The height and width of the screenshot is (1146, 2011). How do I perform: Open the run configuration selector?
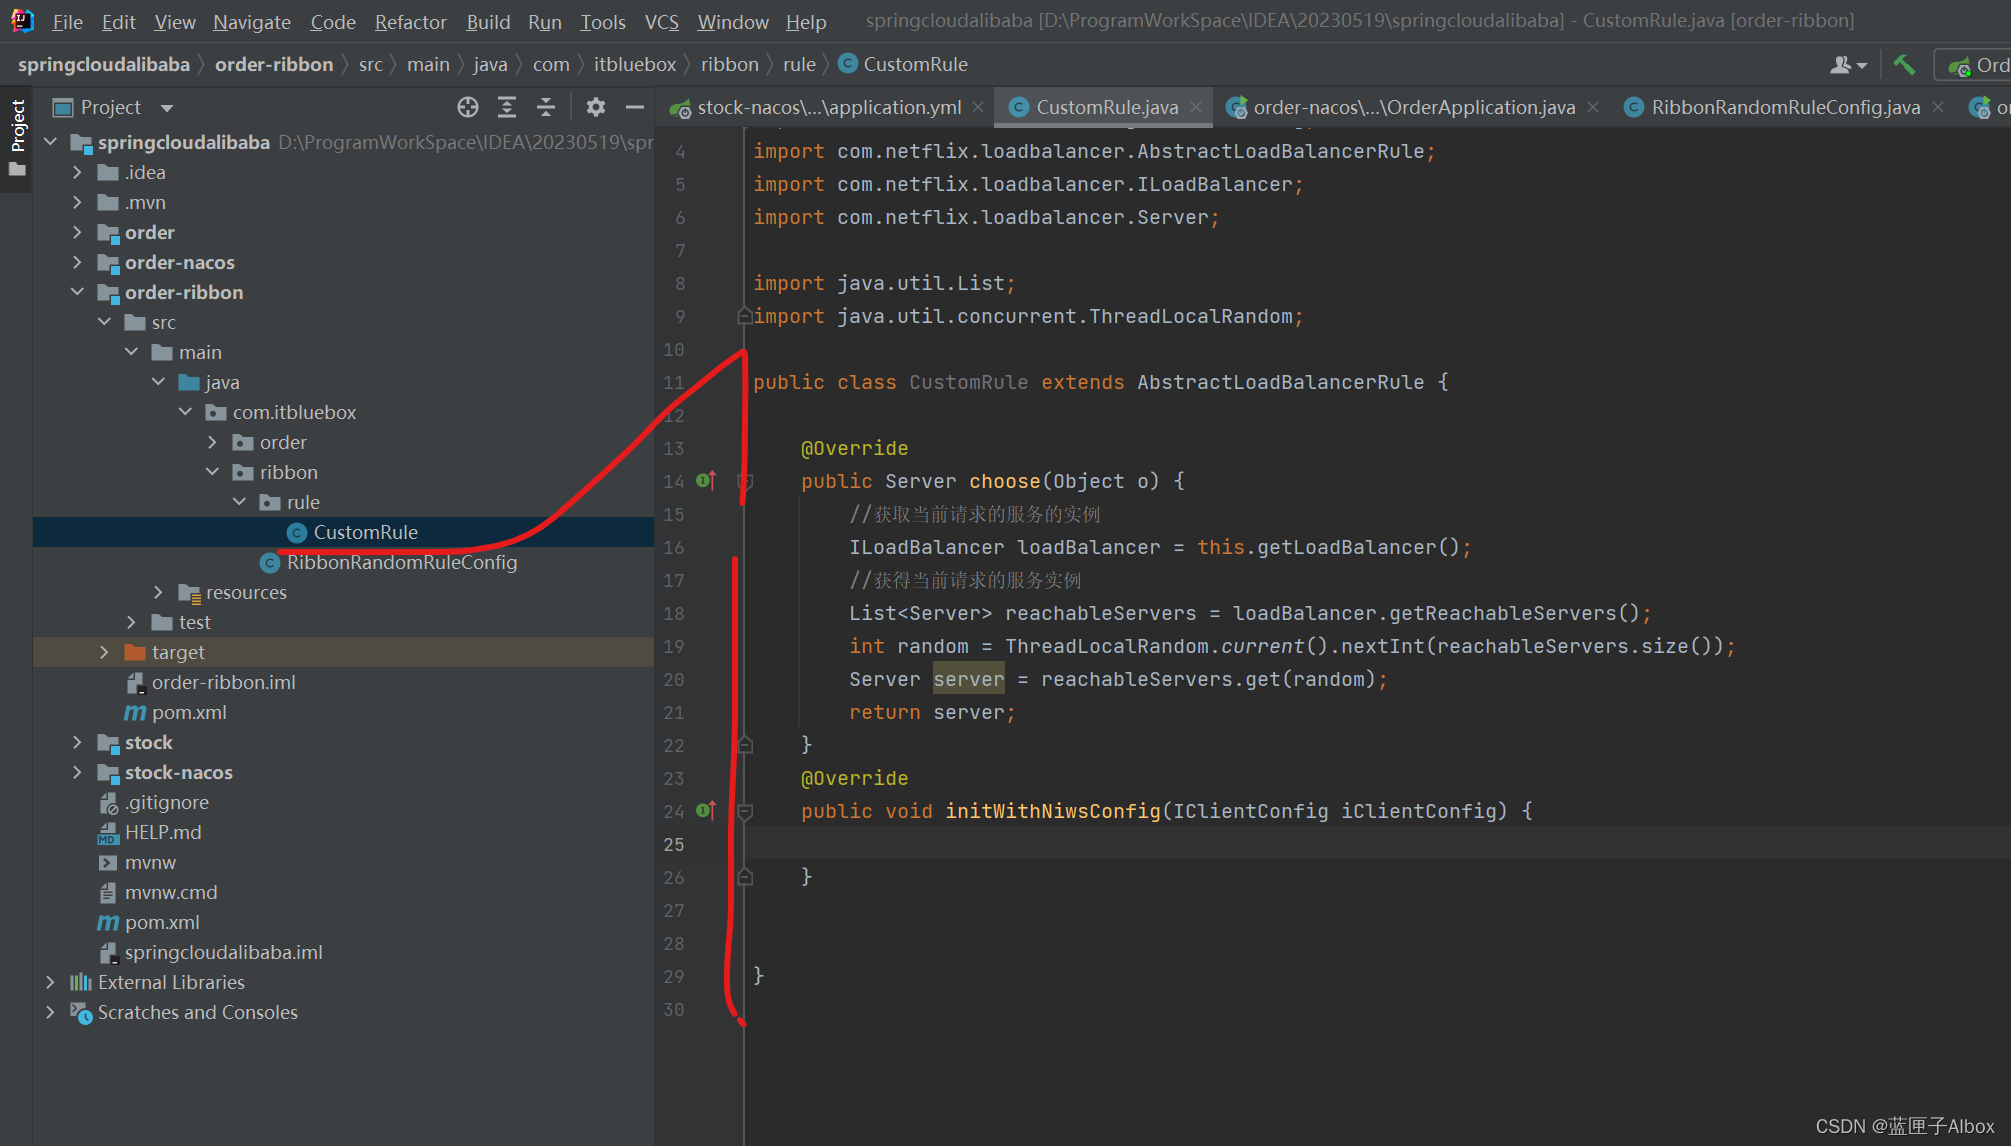pos(1973,65)
